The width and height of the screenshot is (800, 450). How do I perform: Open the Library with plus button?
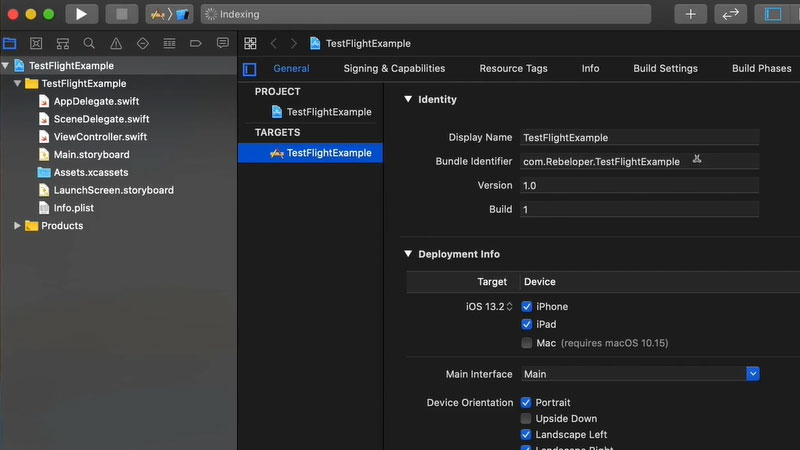click(690, 14)
